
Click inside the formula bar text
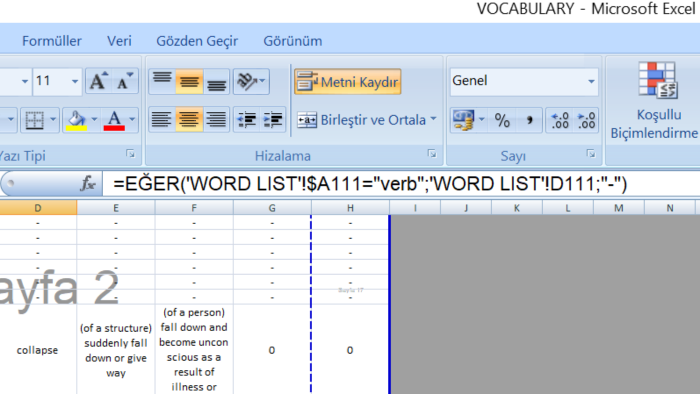pyautogui.click(x=370, y=184)
